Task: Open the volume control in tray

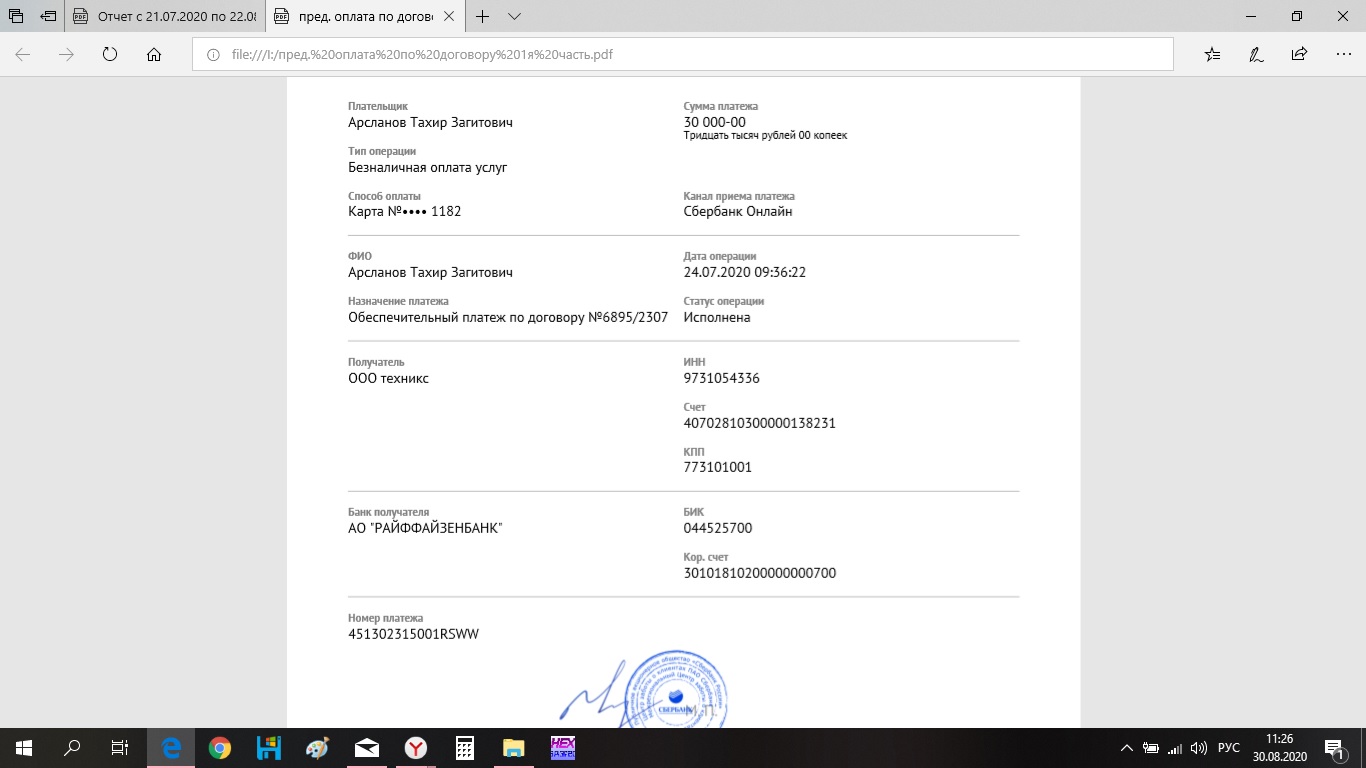Action: point(1199,748)
